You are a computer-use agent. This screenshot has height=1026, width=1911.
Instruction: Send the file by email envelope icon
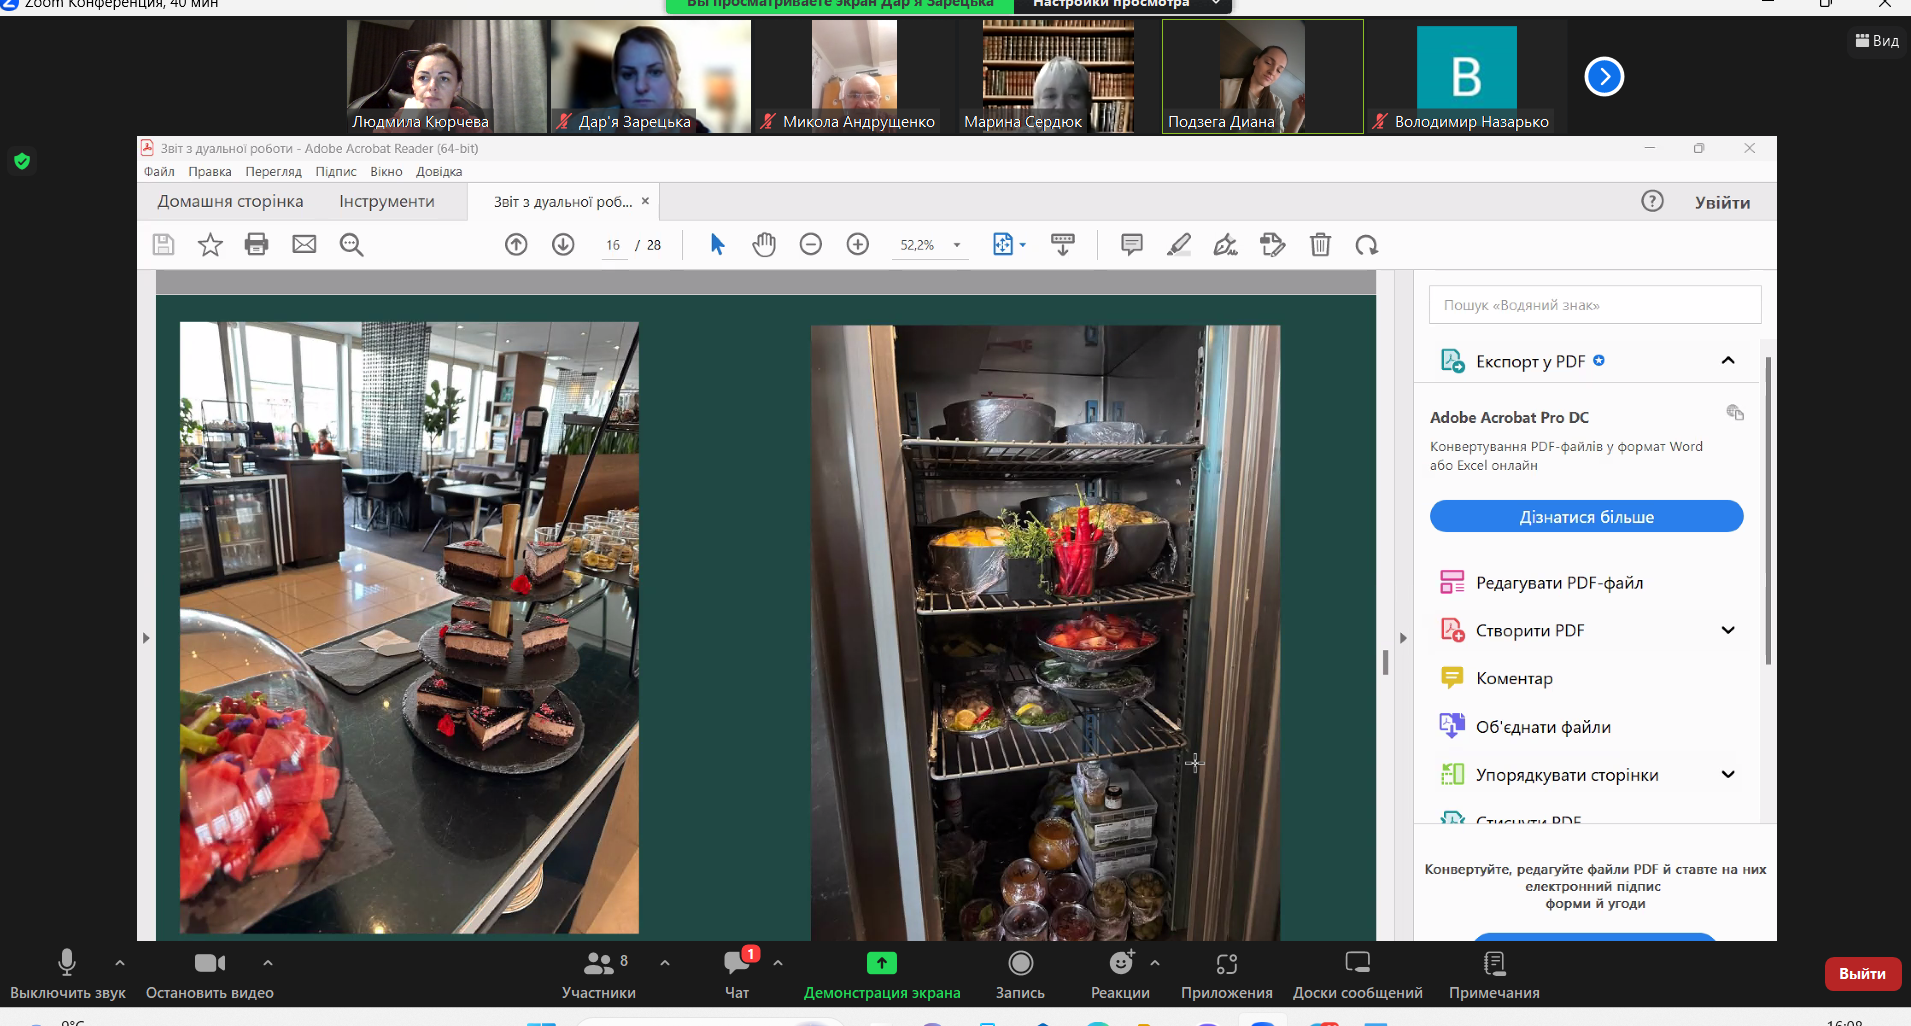tap(304, 244)
